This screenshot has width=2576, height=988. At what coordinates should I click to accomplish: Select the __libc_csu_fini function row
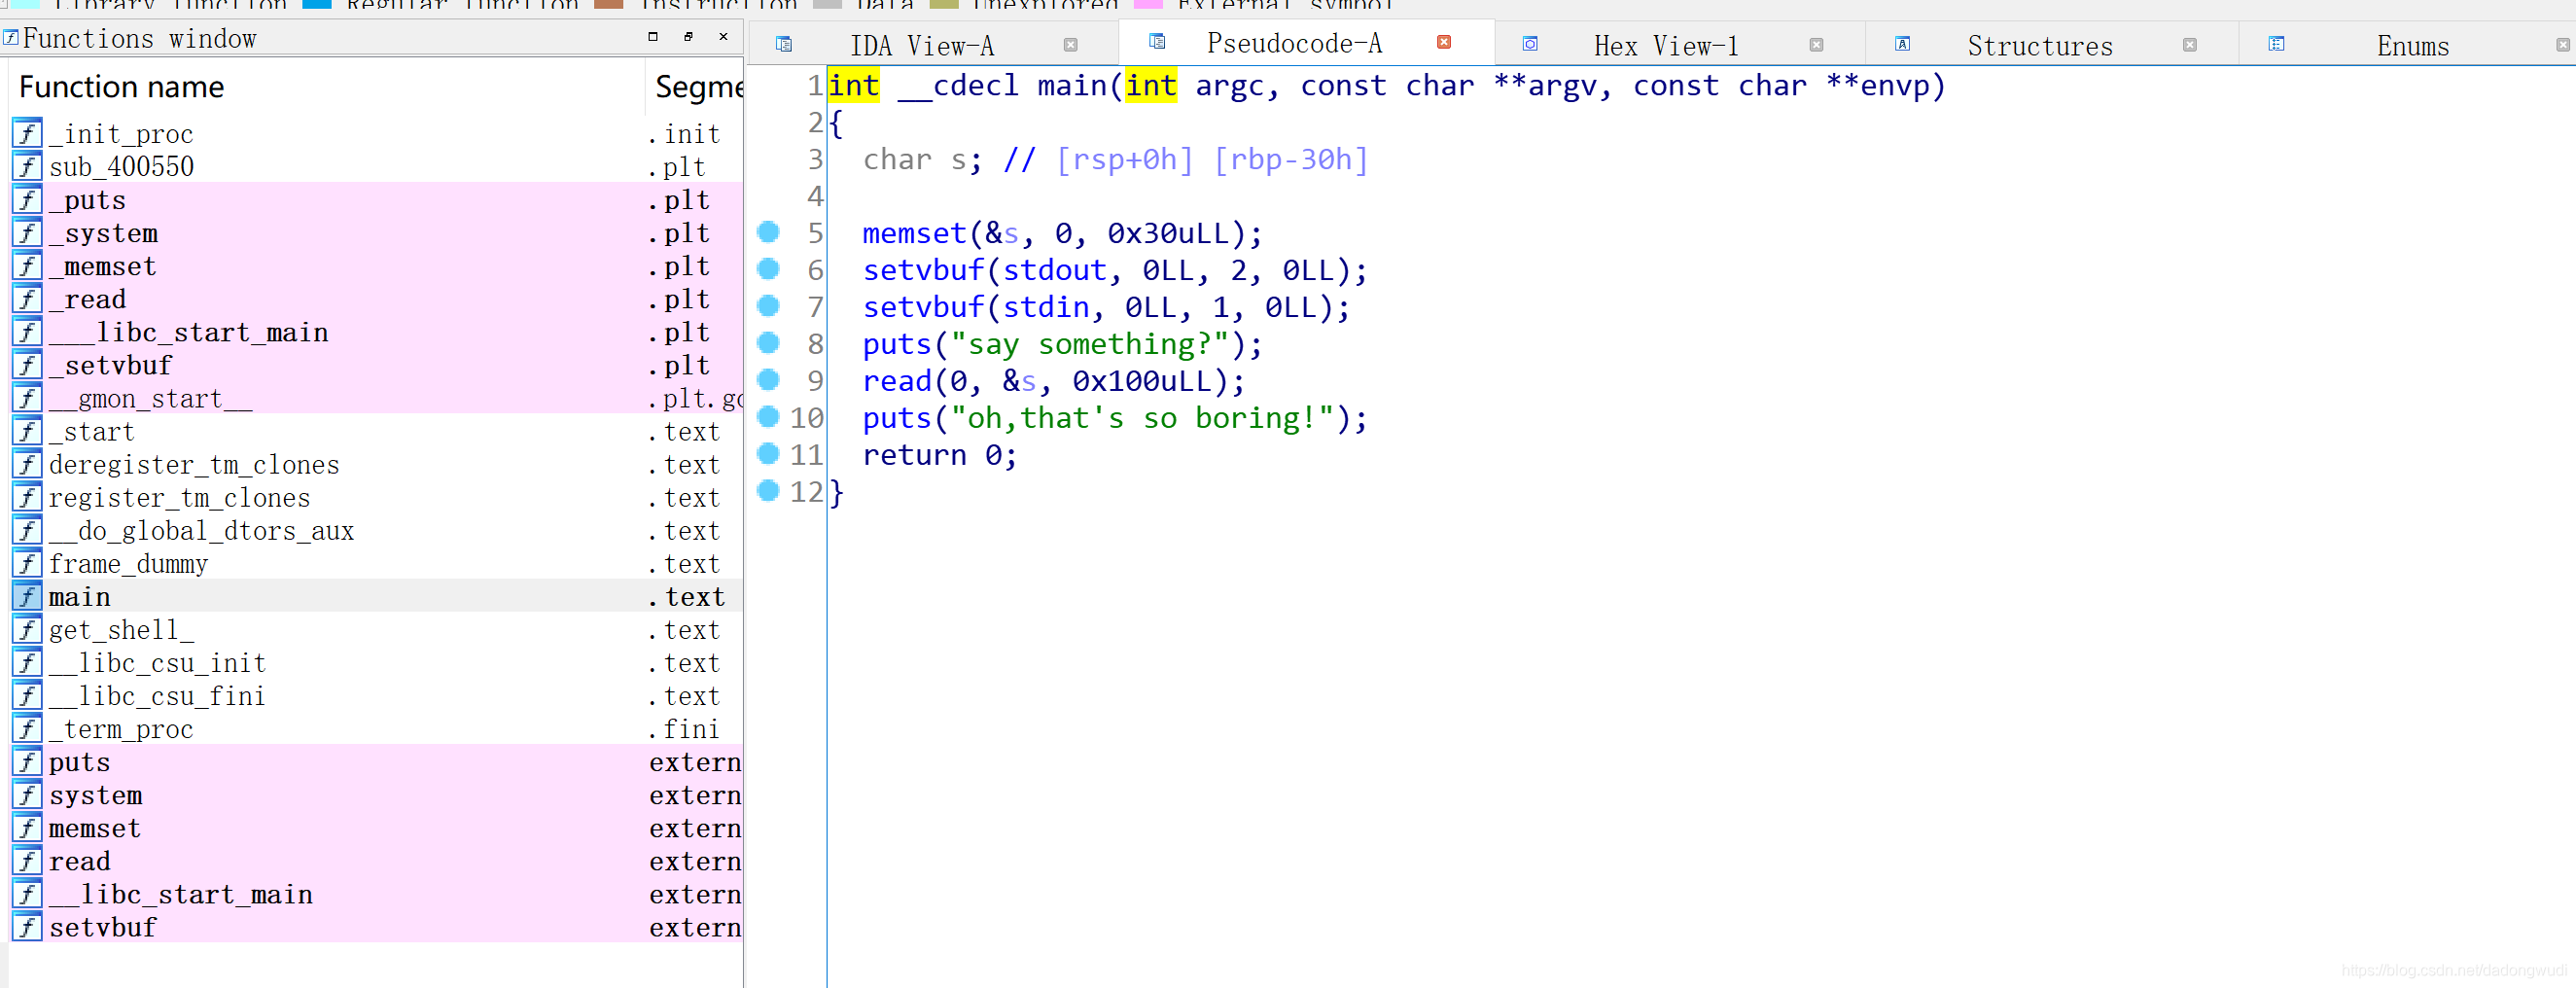(377, 694)
